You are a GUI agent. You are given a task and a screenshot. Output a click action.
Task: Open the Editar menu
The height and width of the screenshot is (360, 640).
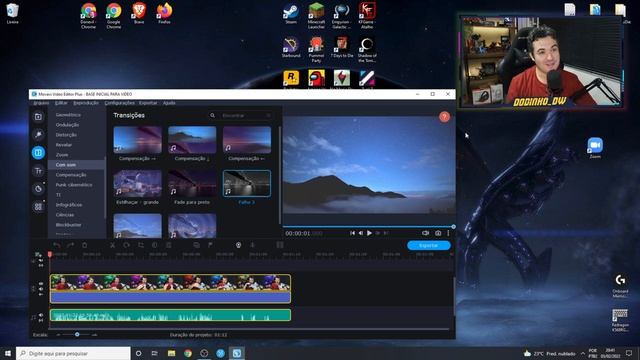(x=61, y=103)
